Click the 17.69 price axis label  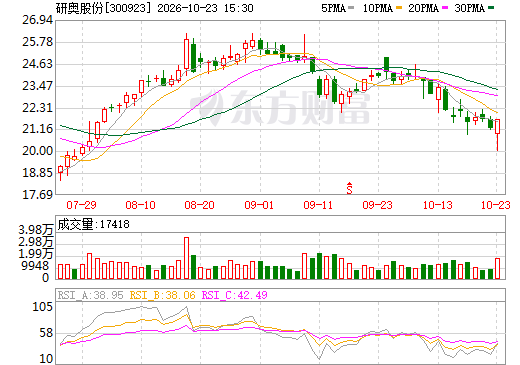click(x=38, y=194)
